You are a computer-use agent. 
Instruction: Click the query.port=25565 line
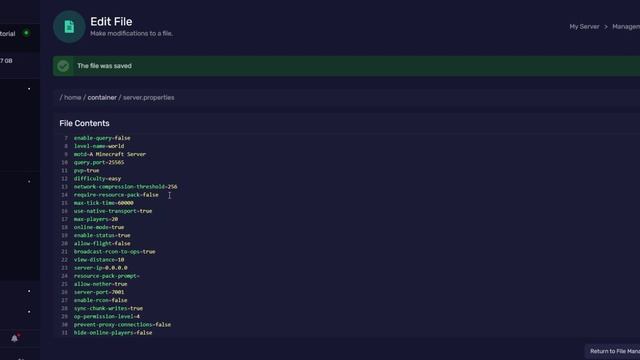[x=99, y=162]
